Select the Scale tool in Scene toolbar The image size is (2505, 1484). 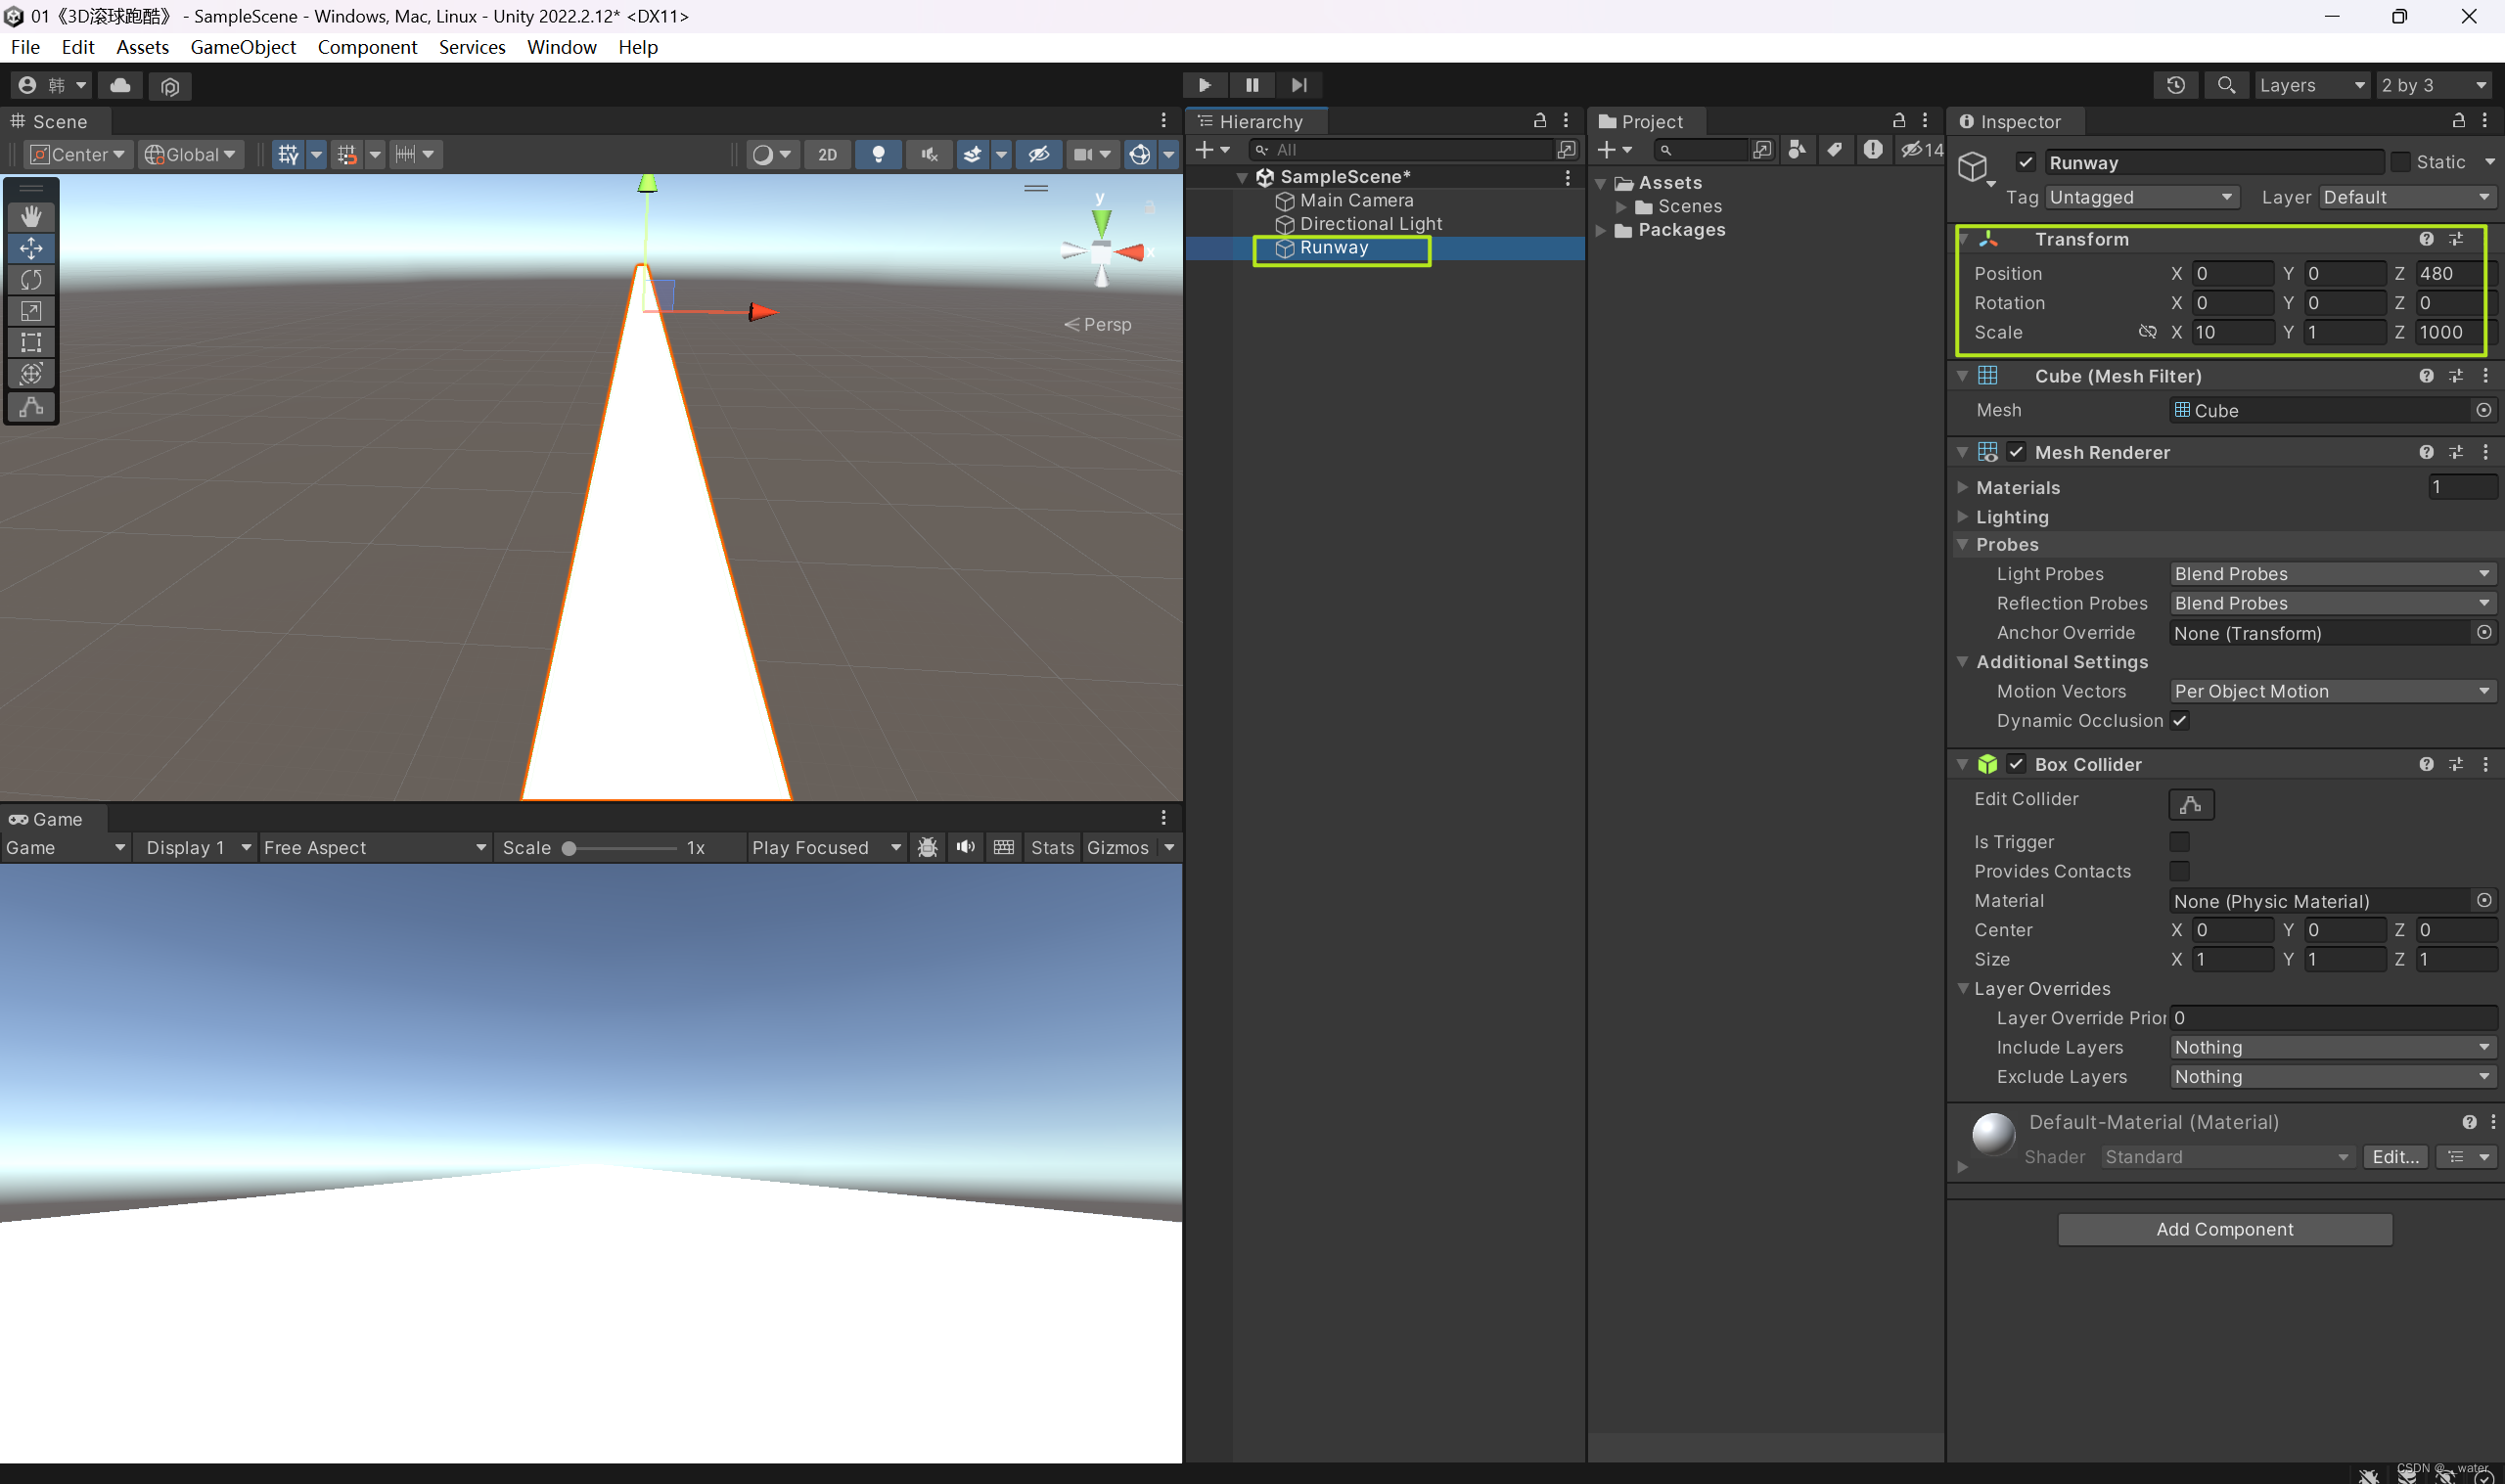31,311
